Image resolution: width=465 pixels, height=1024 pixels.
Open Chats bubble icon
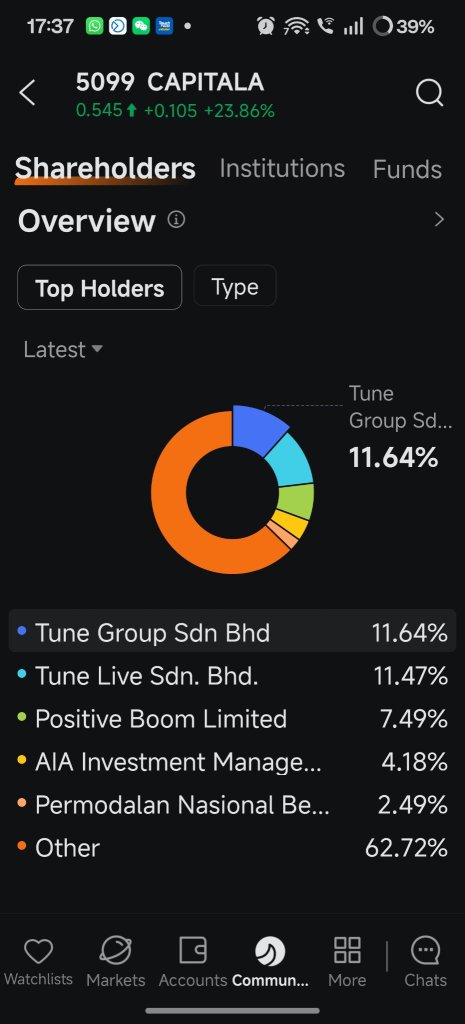425,950
